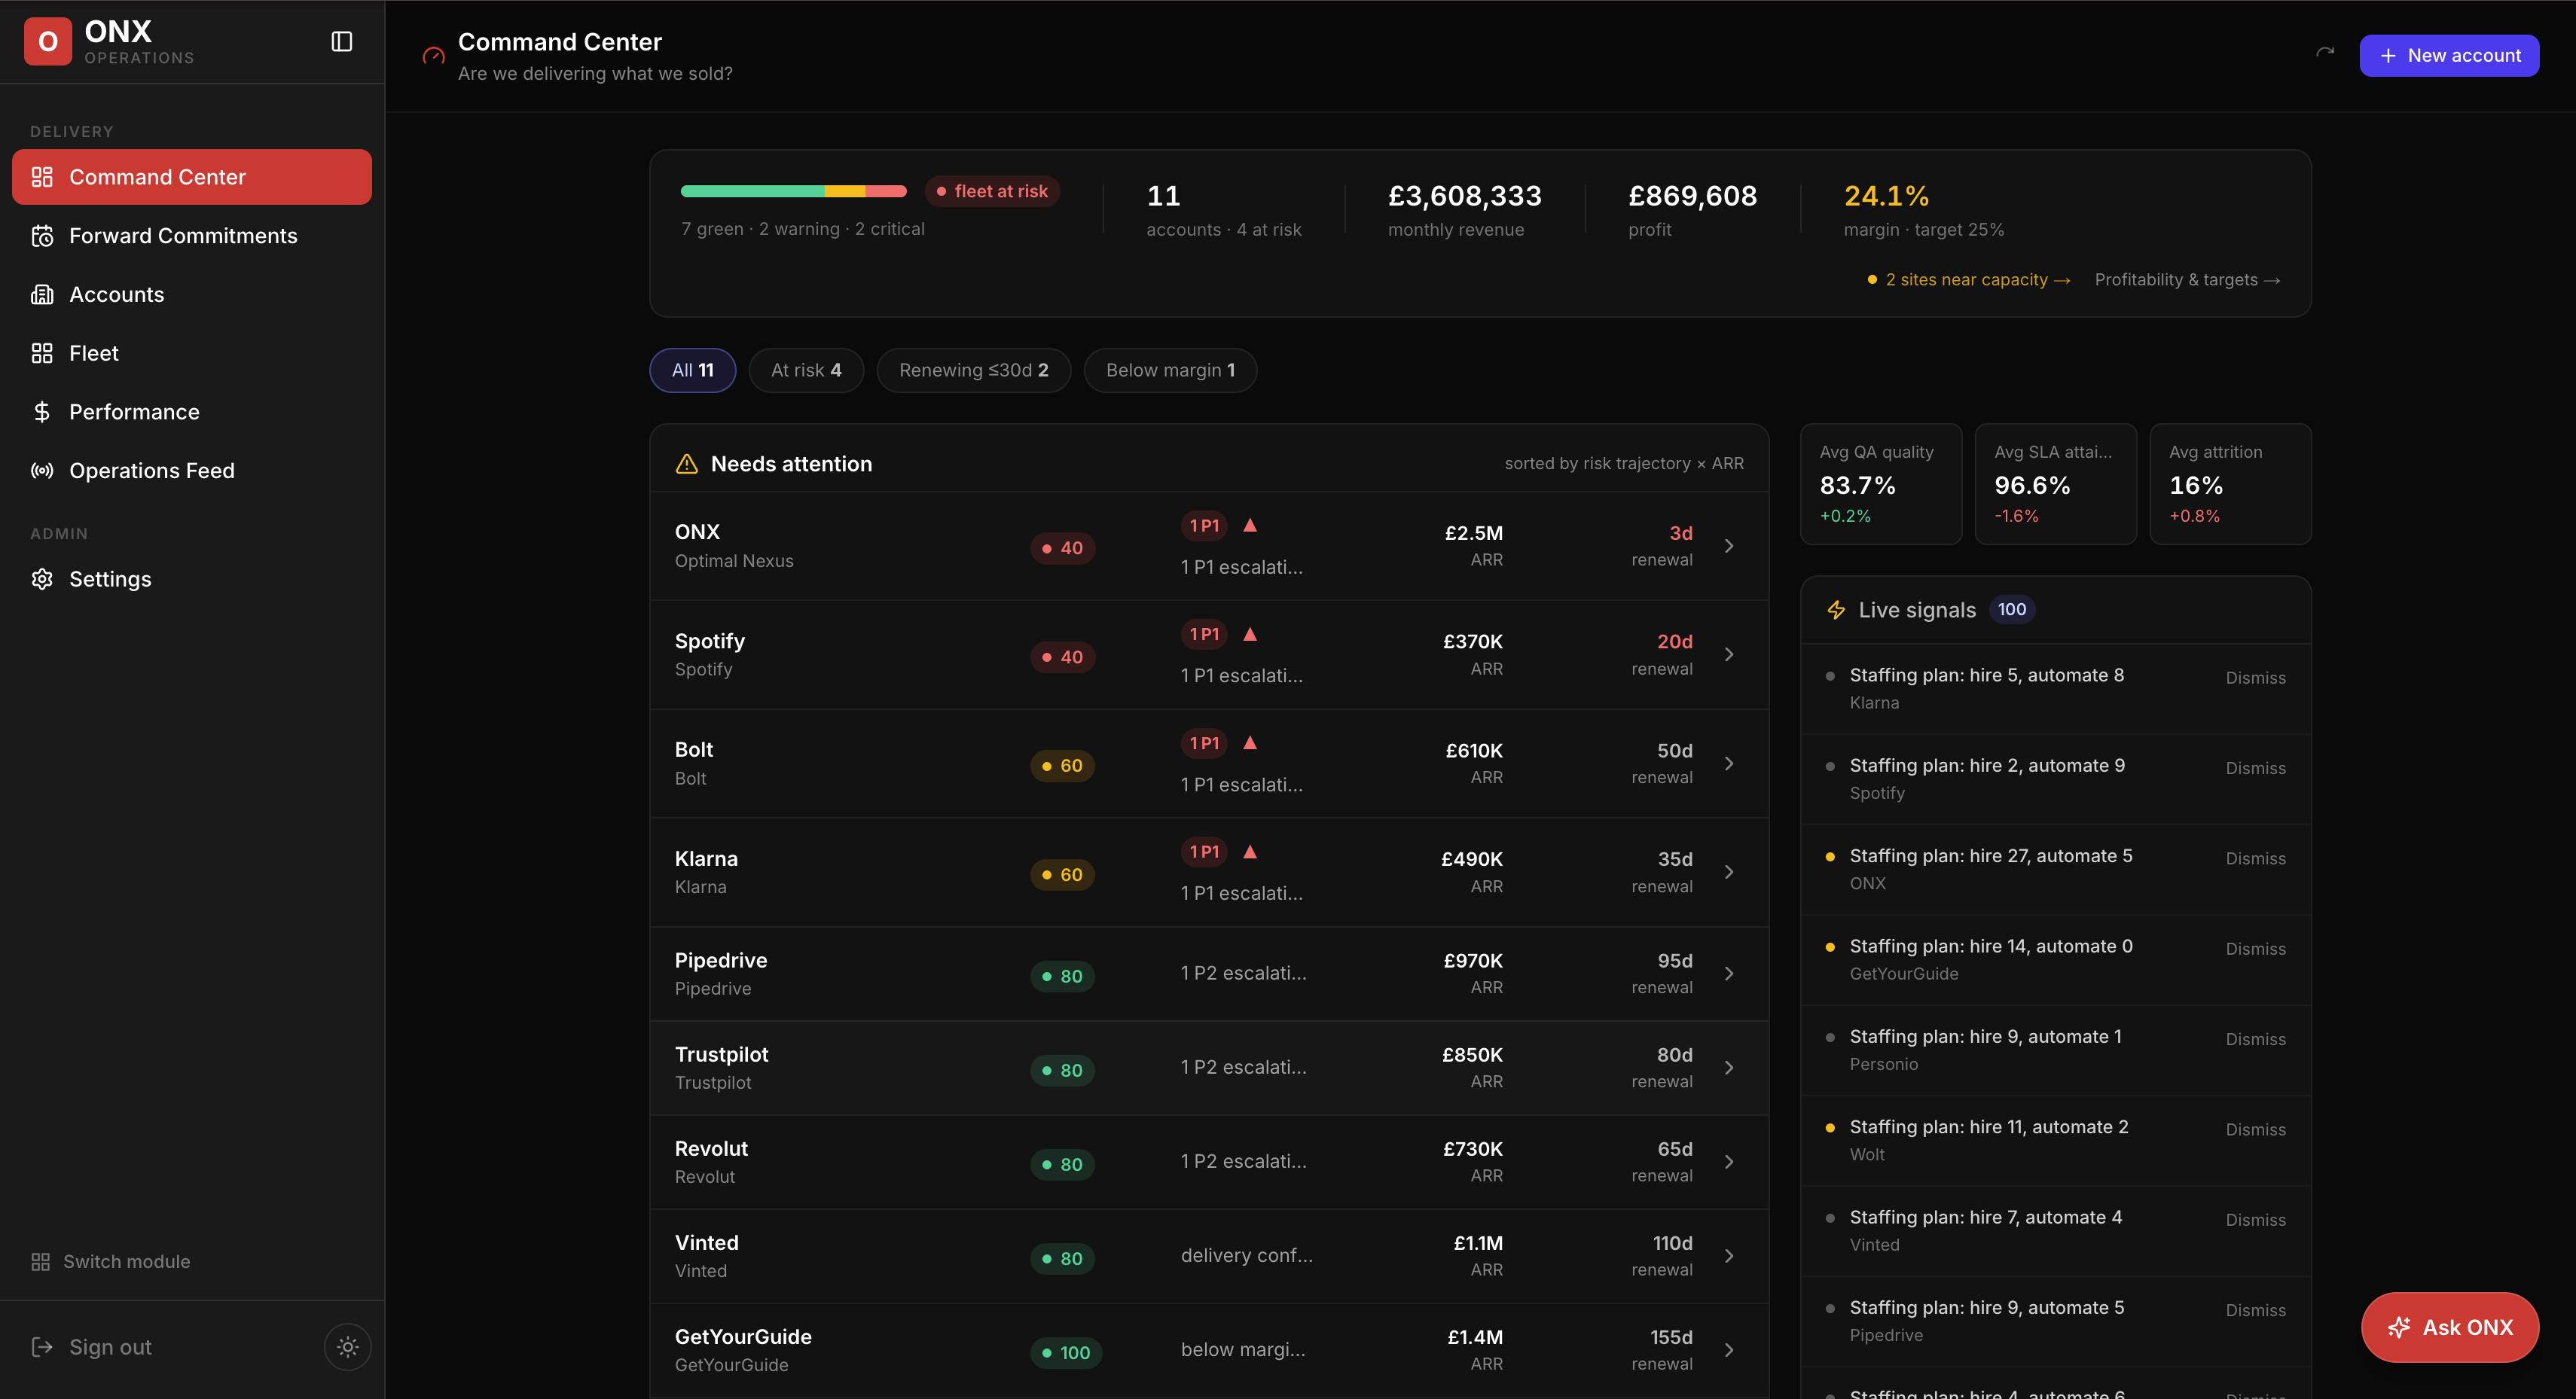Image resolution: width=2576 pixels, height=1399 pixels.
Task: Follow the Profitability & targets link
Action: click(2187, 280)
